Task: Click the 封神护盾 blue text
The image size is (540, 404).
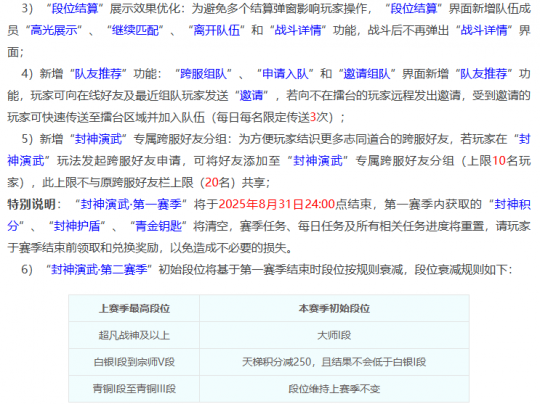Action: 77,226
